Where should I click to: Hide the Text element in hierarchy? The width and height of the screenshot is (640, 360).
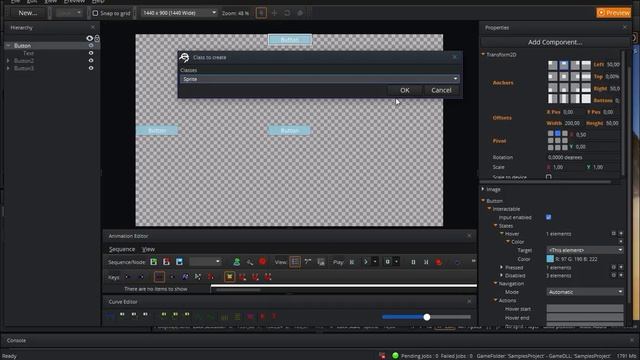(x=91, y=53)
